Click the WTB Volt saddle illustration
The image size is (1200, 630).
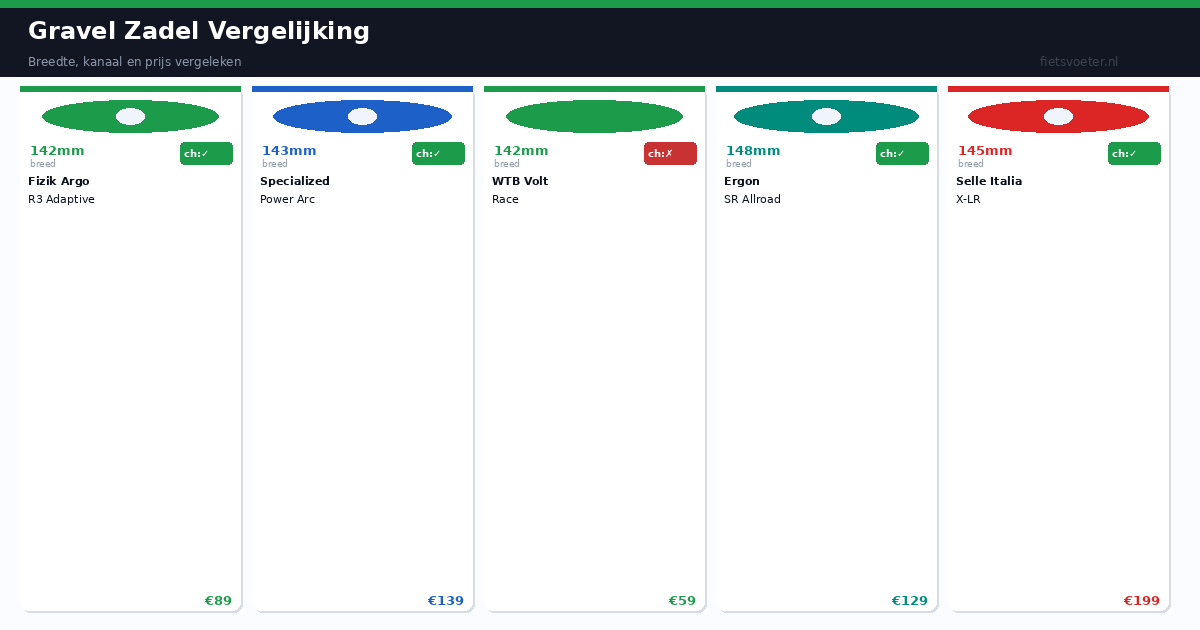(594, 116)
